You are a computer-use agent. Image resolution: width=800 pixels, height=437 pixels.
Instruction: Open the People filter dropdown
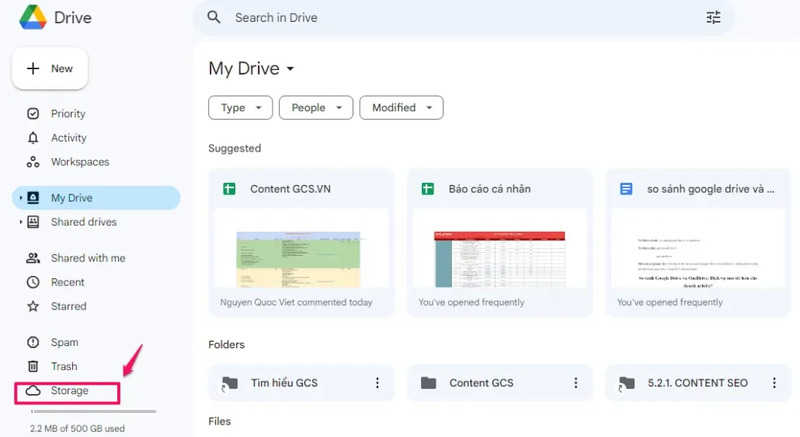coord(315,108)
